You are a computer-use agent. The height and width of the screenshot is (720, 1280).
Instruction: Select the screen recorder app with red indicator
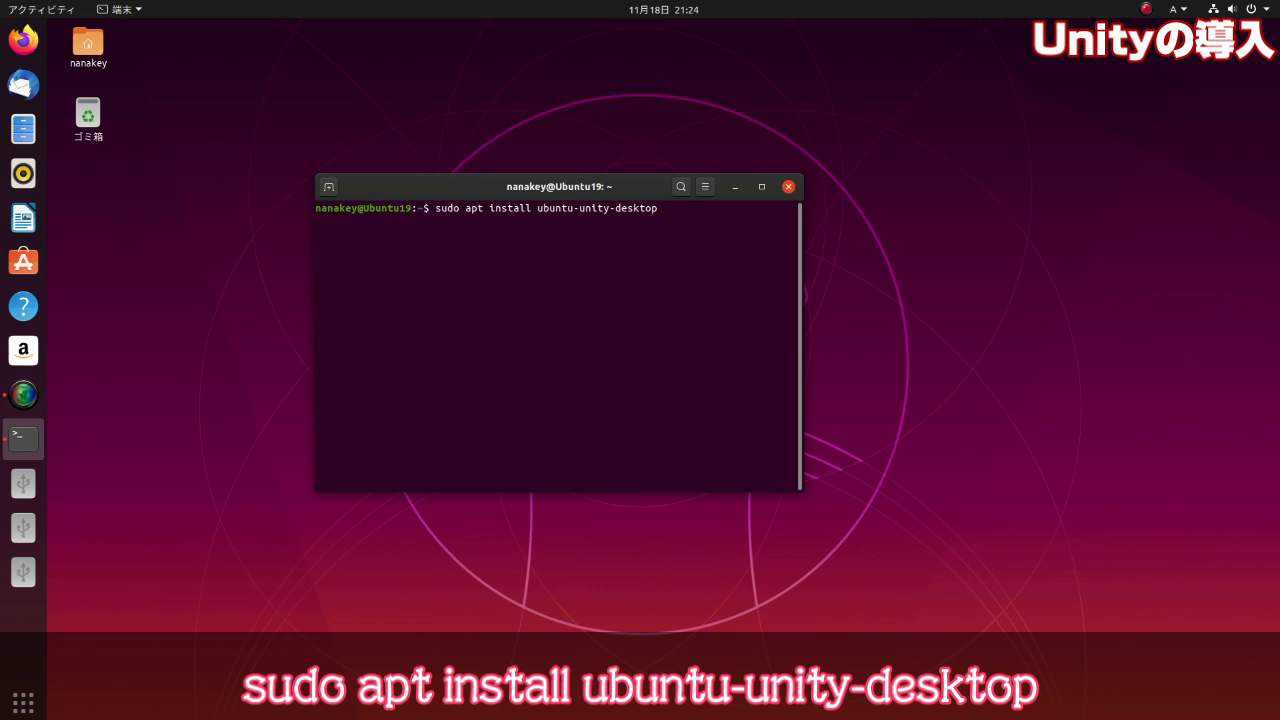(x=24, y=394)
